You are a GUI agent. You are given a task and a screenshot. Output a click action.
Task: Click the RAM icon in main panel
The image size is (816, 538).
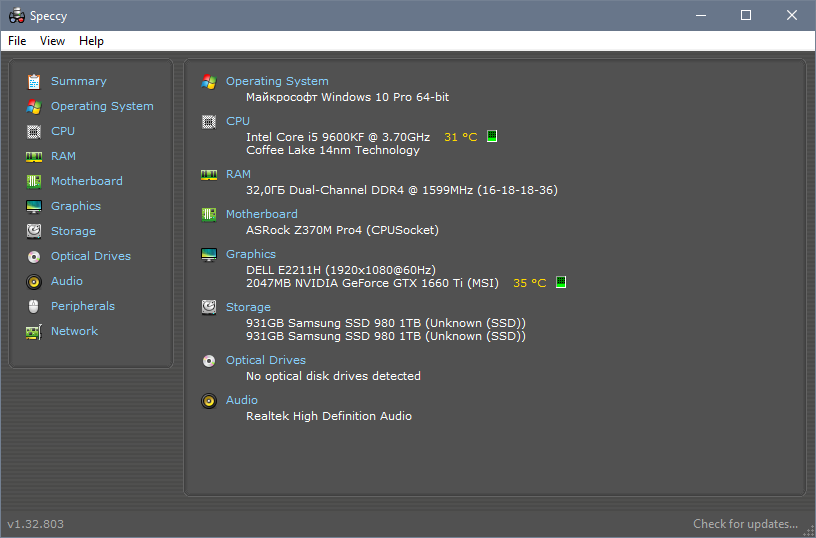[x=209, y=175]
